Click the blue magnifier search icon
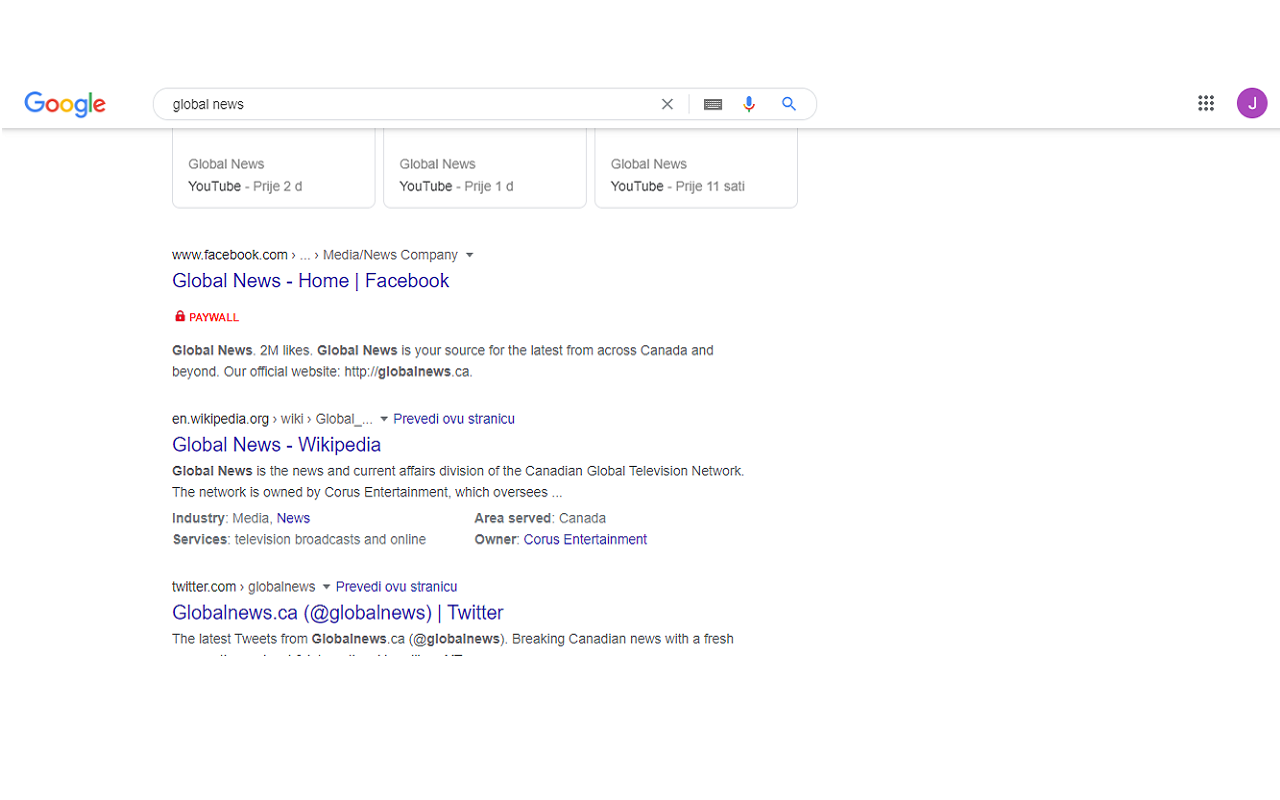The width and height of the screenshot is (1280, 800). pos(789,104)
